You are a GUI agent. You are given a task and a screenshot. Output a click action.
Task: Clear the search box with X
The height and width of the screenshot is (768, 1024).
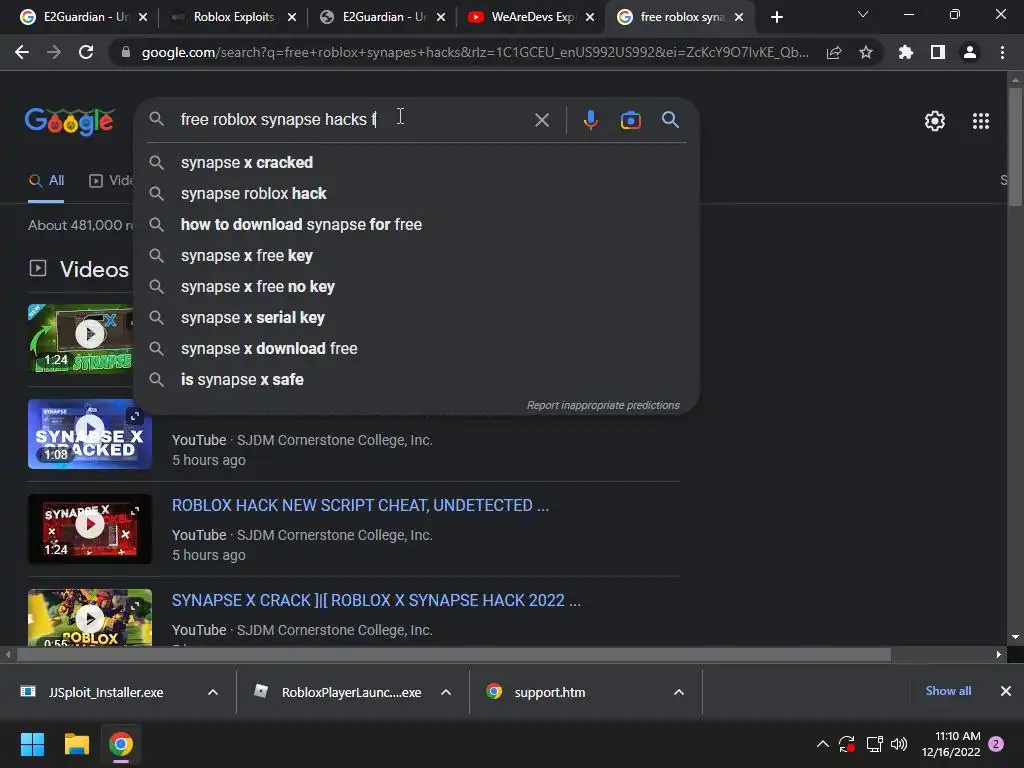[541, 120]
